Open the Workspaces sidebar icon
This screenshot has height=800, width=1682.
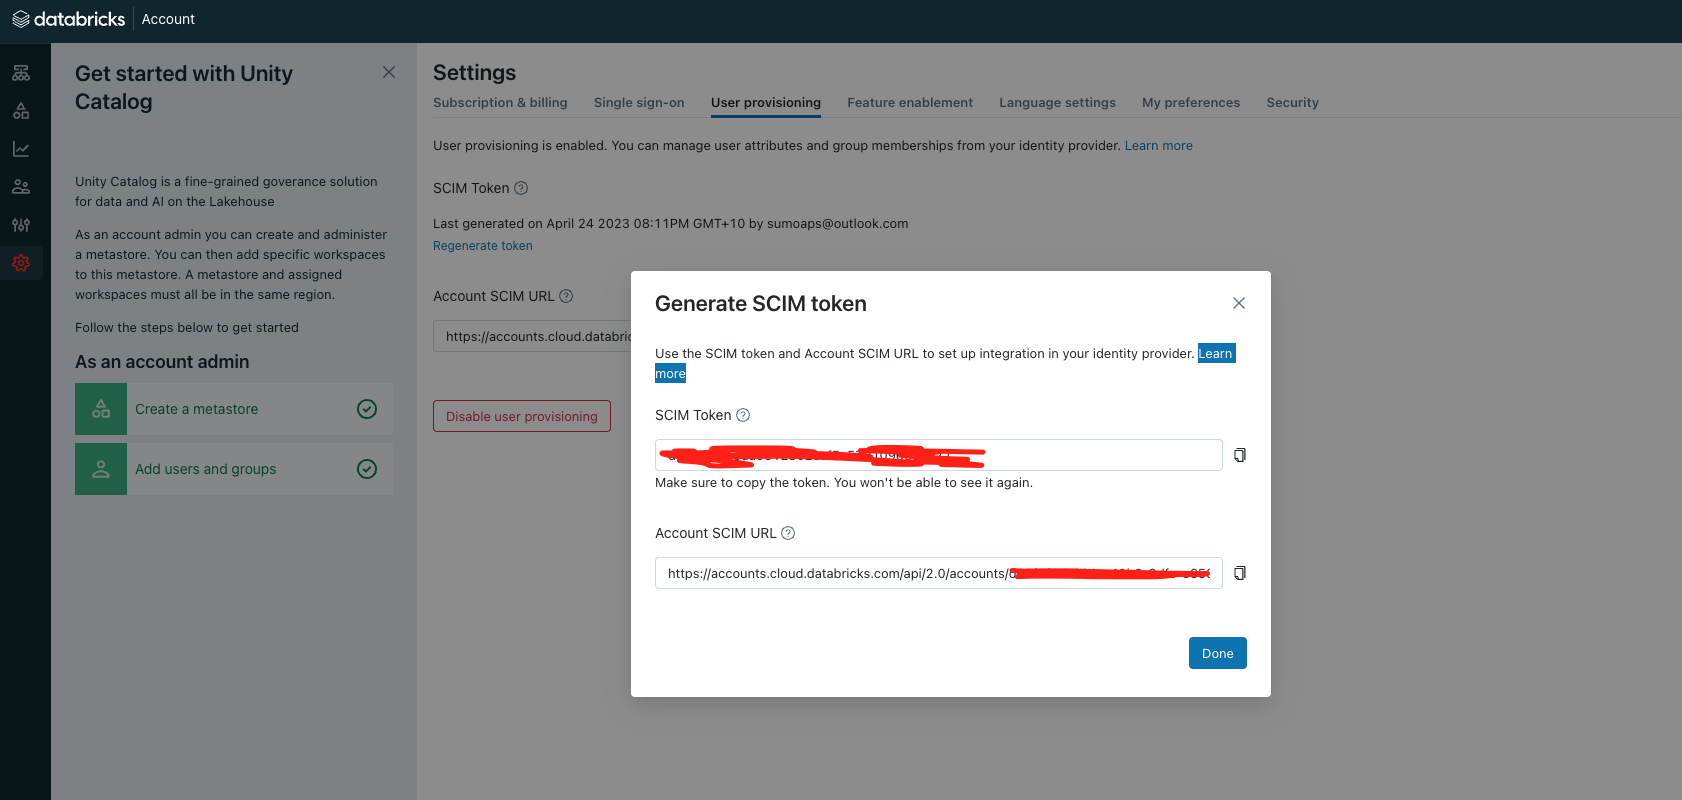[x=21, y=73]
